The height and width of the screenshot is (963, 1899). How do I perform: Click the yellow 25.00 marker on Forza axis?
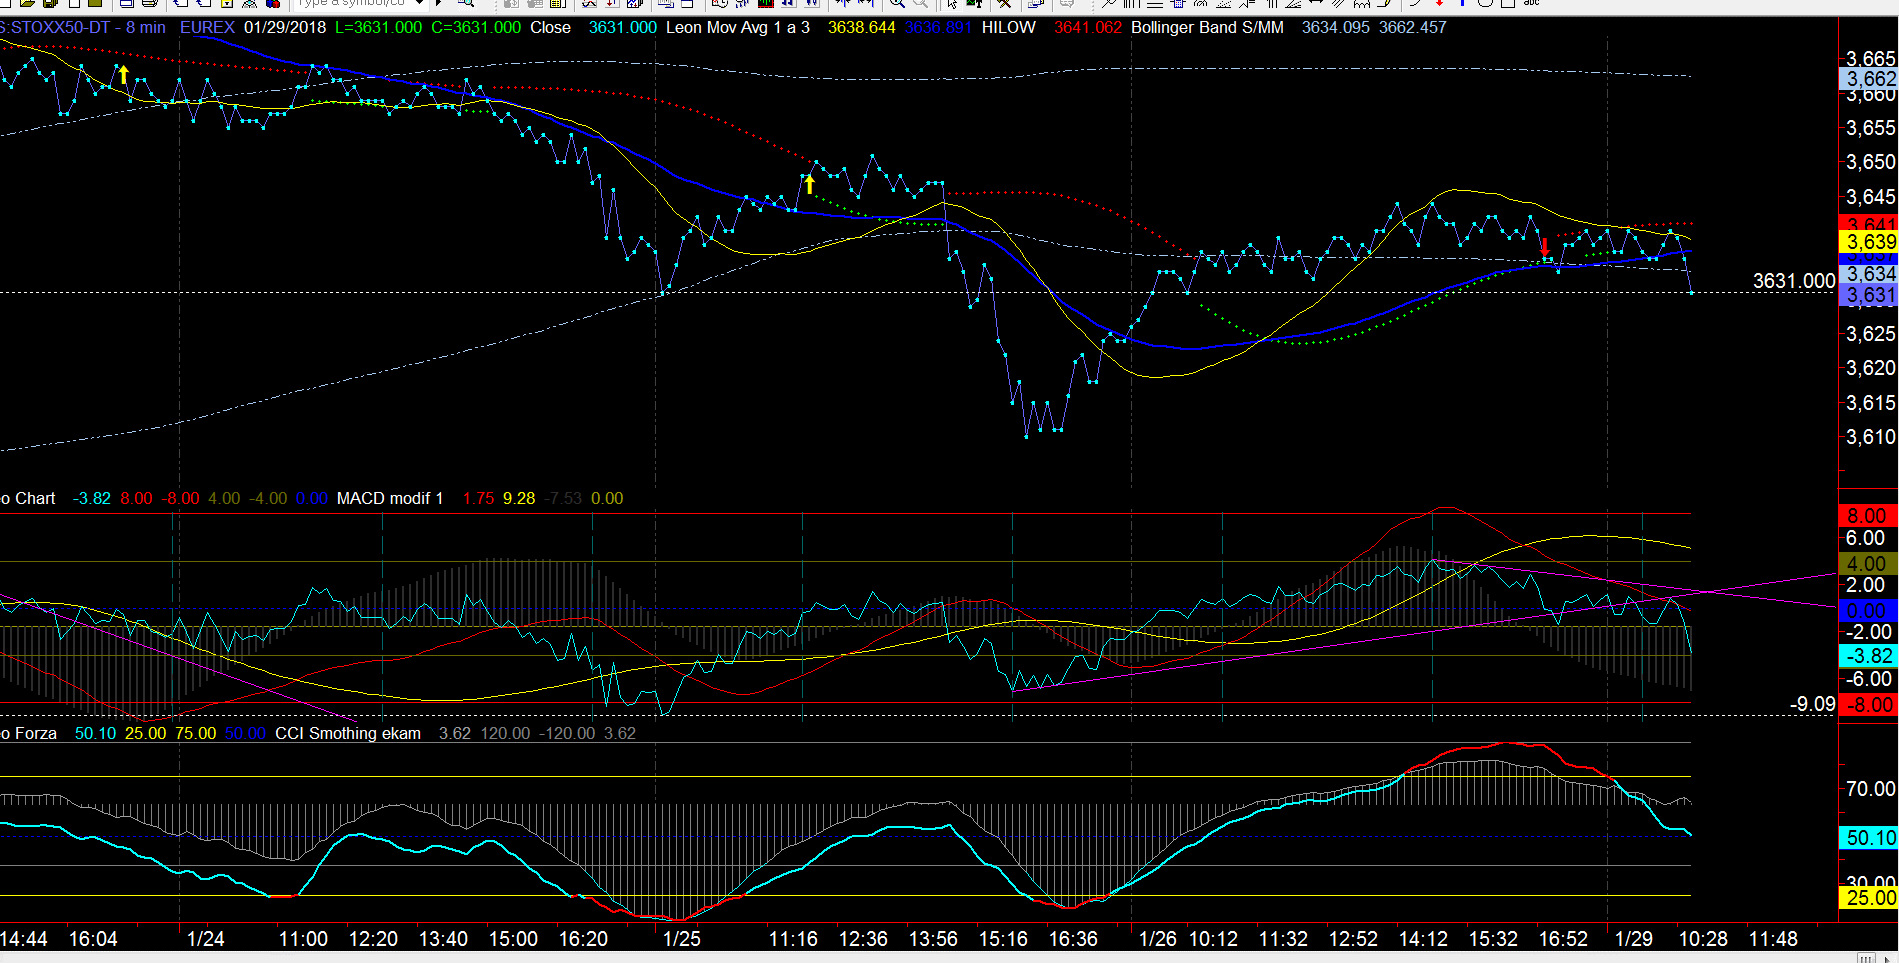coord(1869,898)
